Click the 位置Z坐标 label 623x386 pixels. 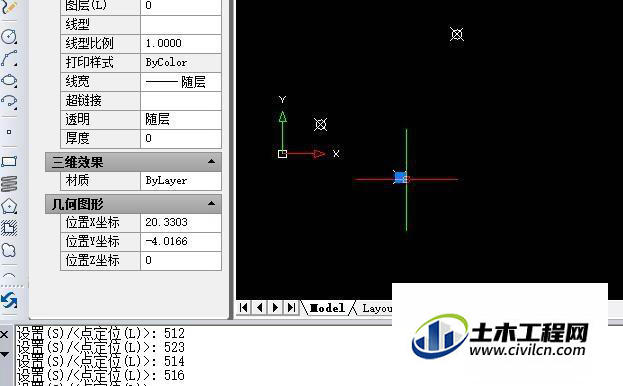pos(93,261)
